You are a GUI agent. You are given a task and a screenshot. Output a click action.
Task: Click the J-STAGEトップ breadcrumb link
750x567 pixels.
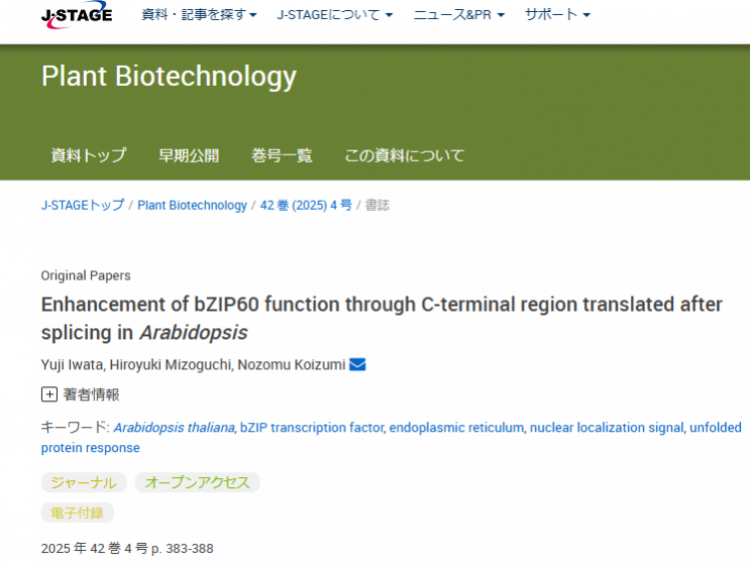(82, 205)
